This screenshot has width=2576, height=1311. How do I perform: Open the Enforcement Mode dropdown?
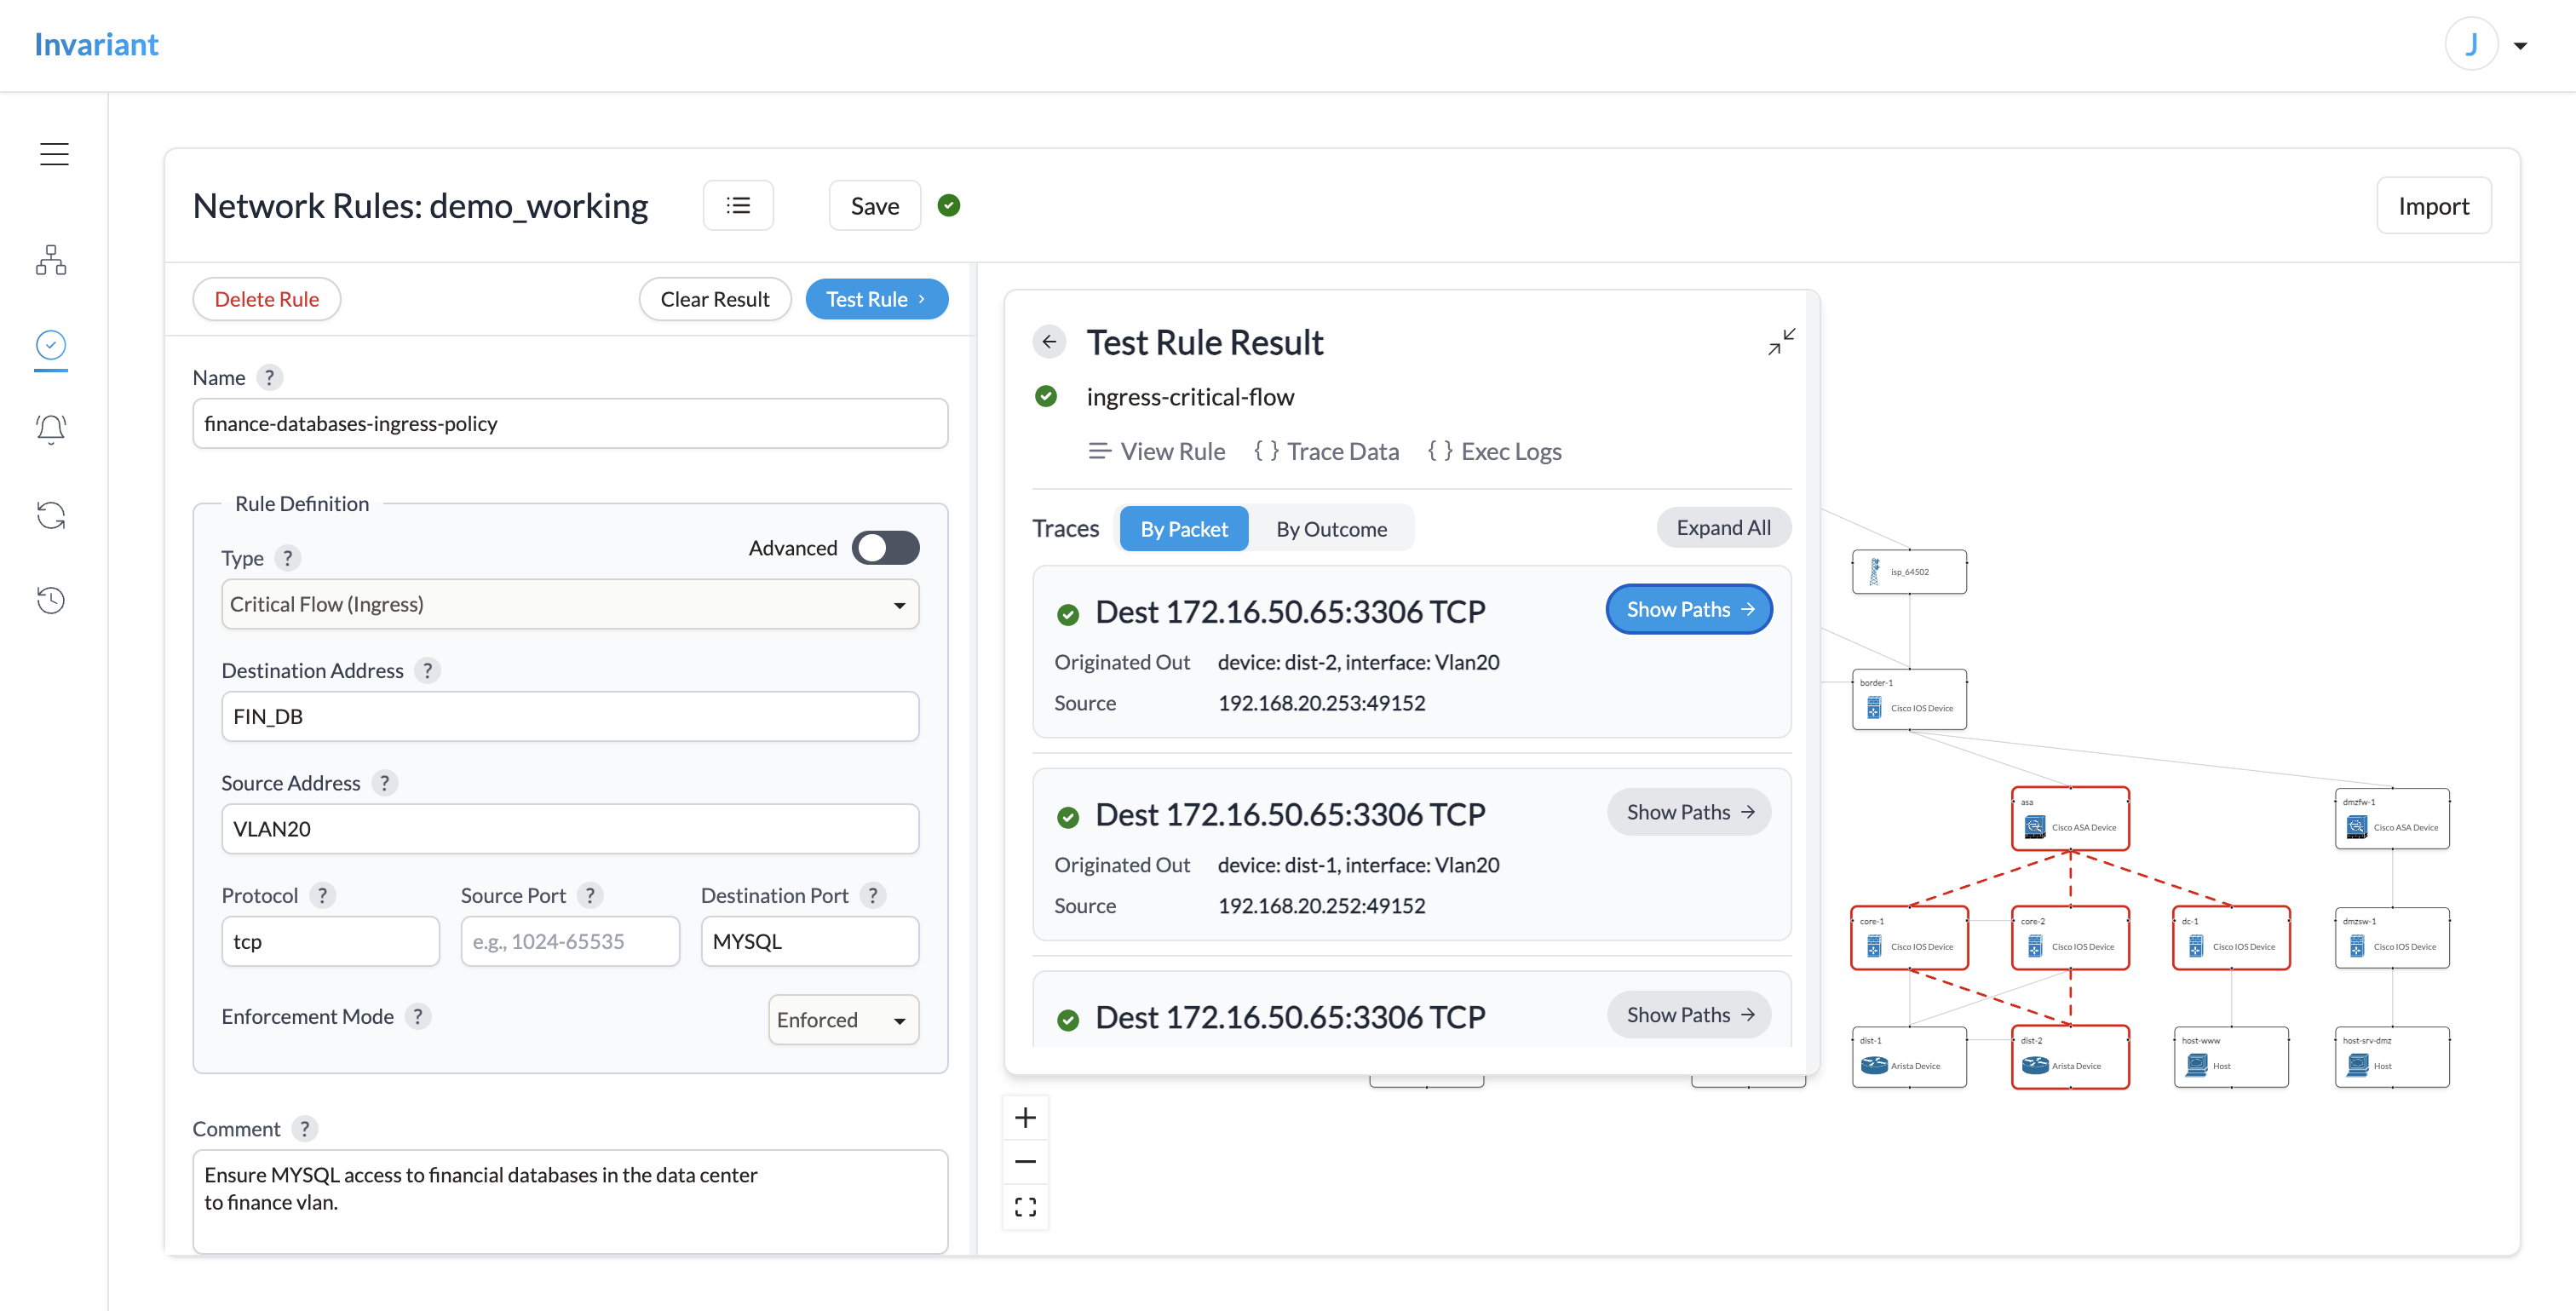(843, 1020)
